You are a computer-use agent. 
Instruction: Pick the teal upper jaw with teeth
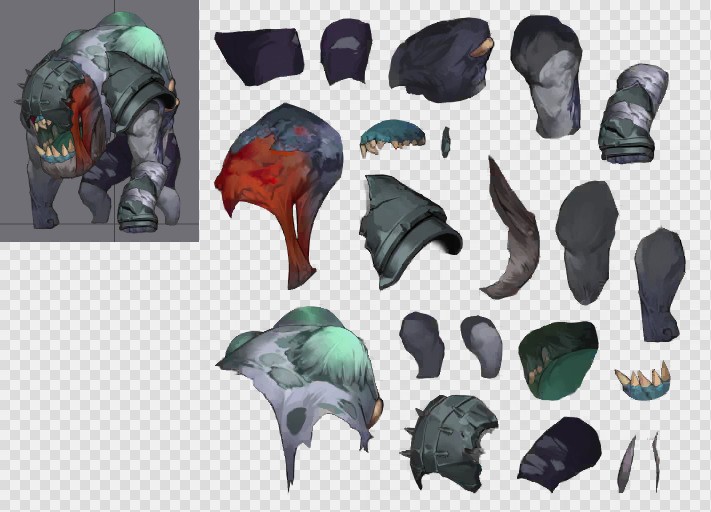(392, 138)
